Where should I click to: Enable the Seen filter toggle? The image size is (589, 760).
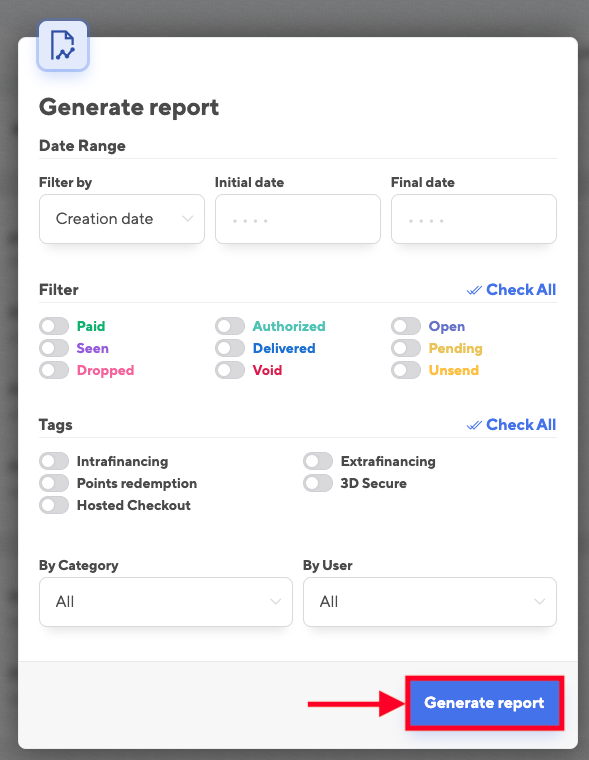(x=54, y=348)
